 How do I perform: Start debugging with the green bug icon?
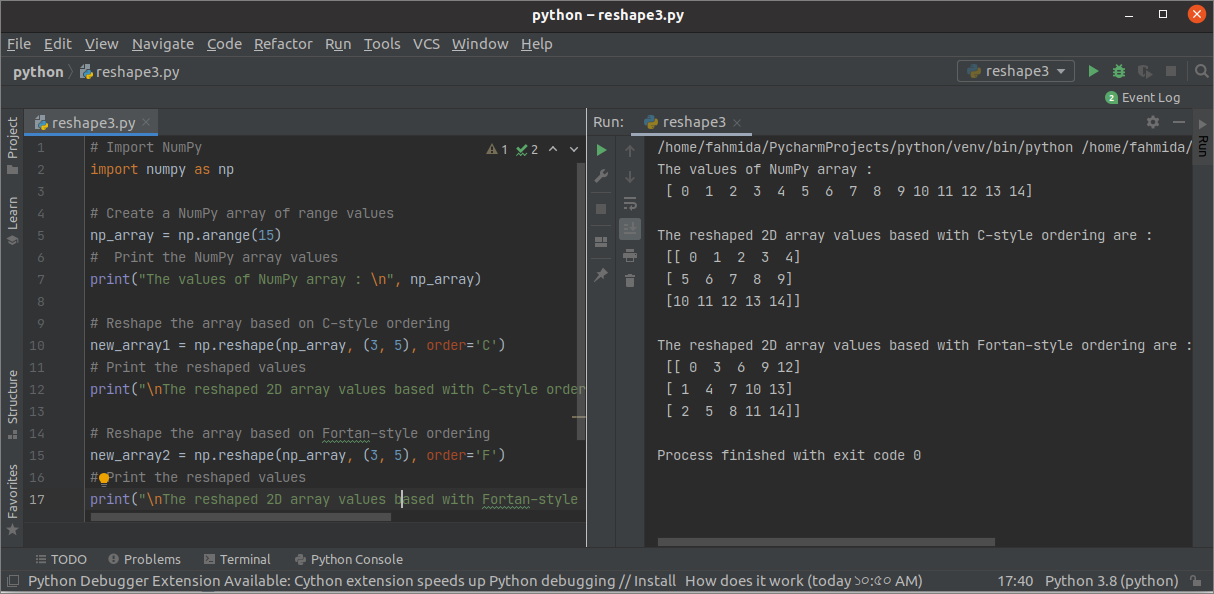point(1119,71)
